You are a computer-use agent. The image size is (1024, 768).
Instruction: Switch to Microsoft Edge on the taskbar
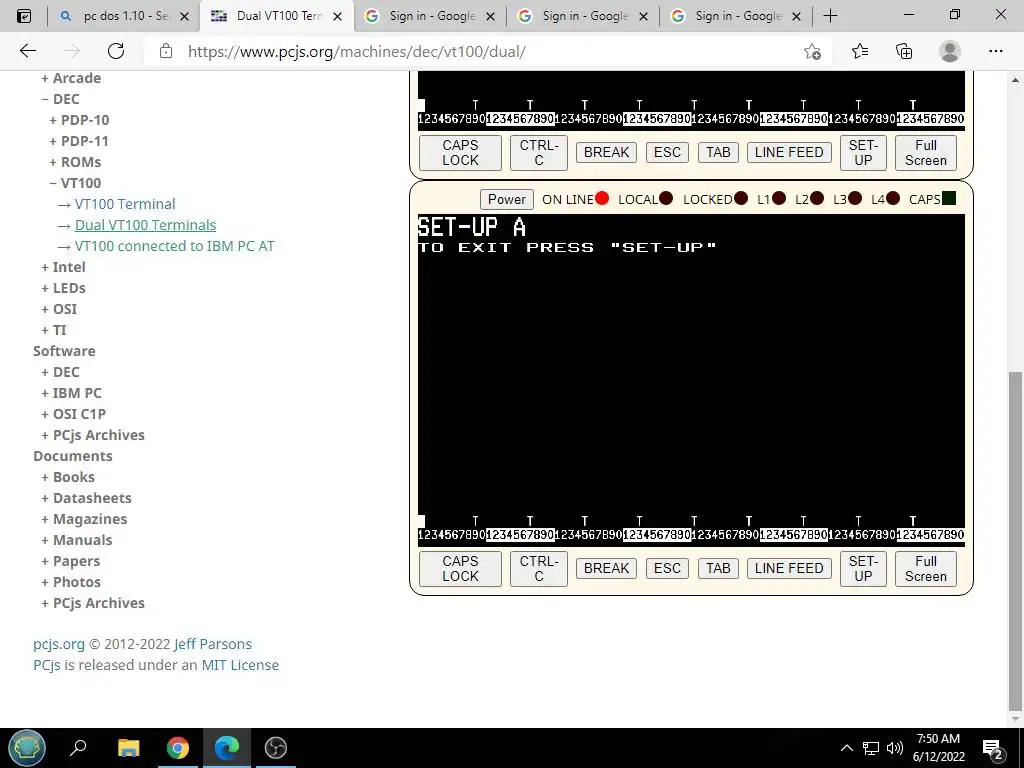[x=227, y=748]
